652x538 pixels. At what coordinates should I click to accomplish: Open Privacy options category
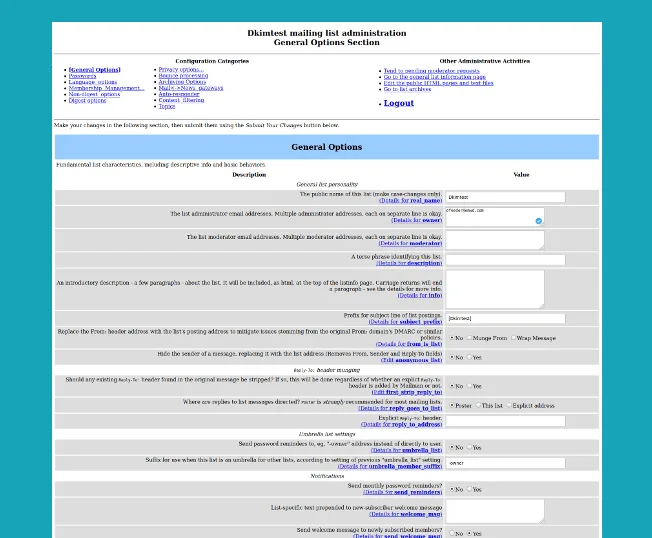(x=181, y=69)
